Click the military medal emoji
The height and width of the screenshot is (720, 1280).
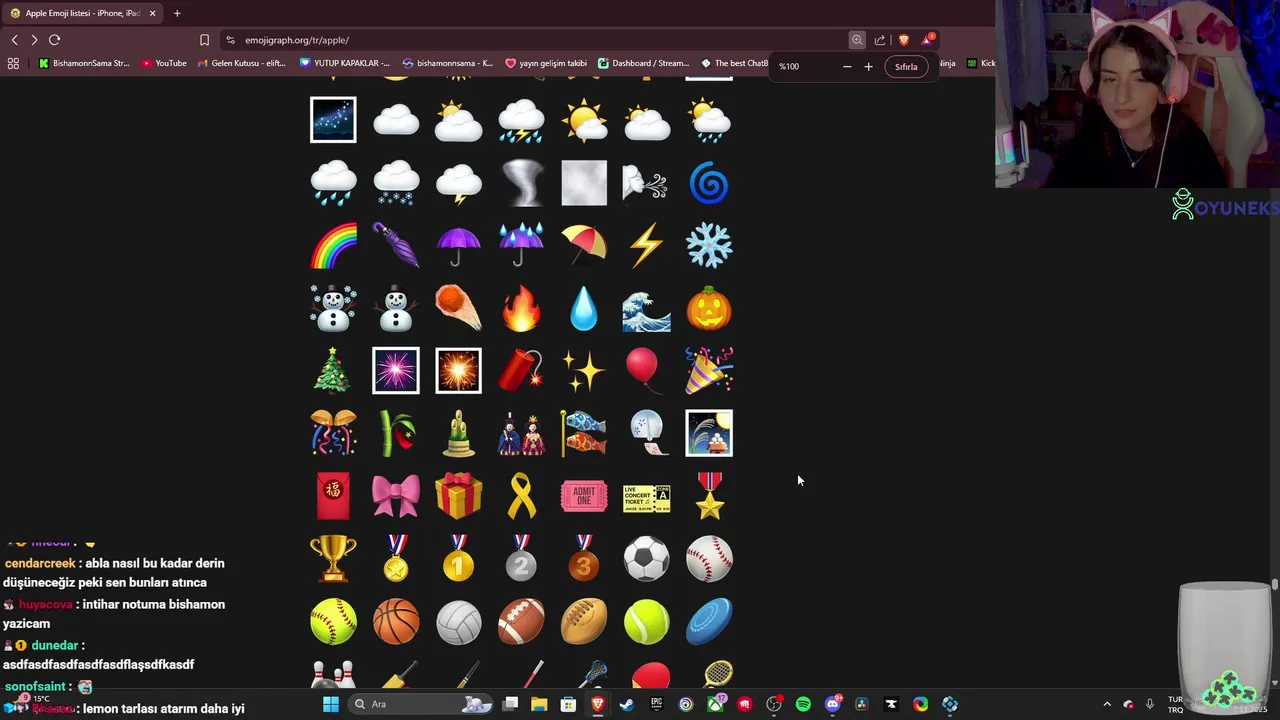tap(709, 496)
